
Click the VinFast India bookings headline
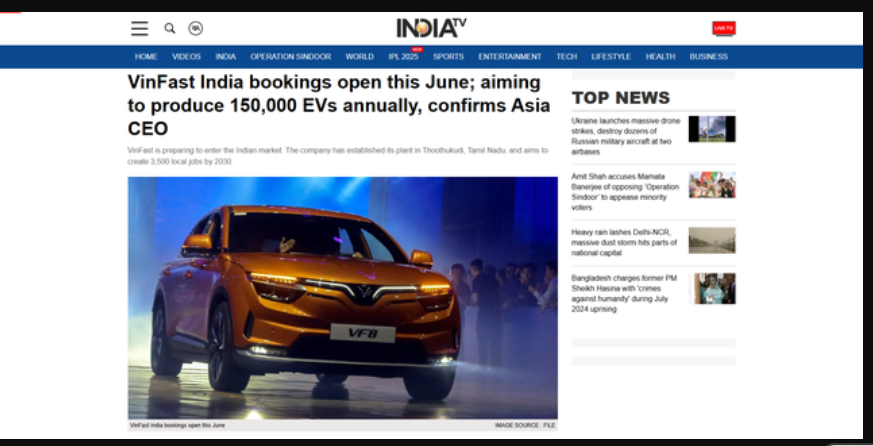point(339,105)
